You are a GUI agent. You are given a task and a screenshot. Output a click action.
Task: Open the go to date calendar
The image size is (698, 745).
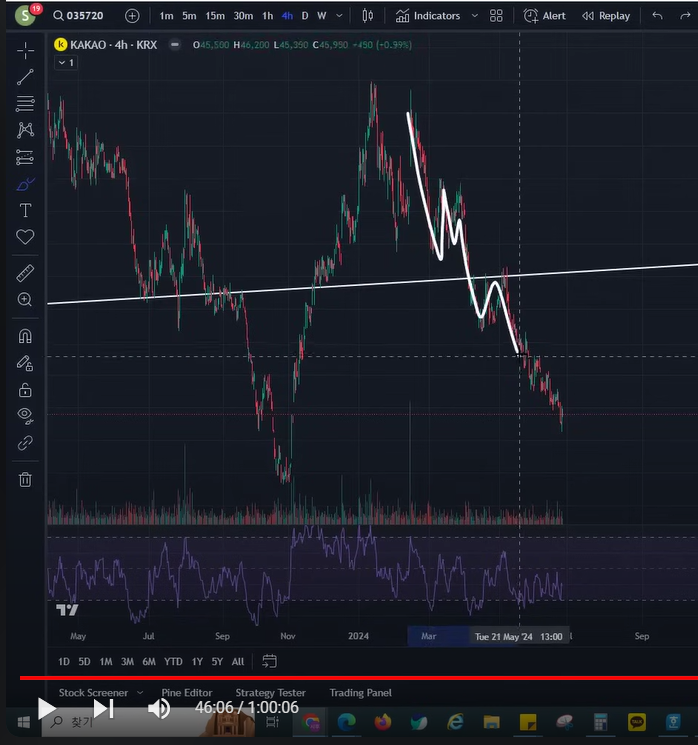pyautogui.click(x=269, y=661)
